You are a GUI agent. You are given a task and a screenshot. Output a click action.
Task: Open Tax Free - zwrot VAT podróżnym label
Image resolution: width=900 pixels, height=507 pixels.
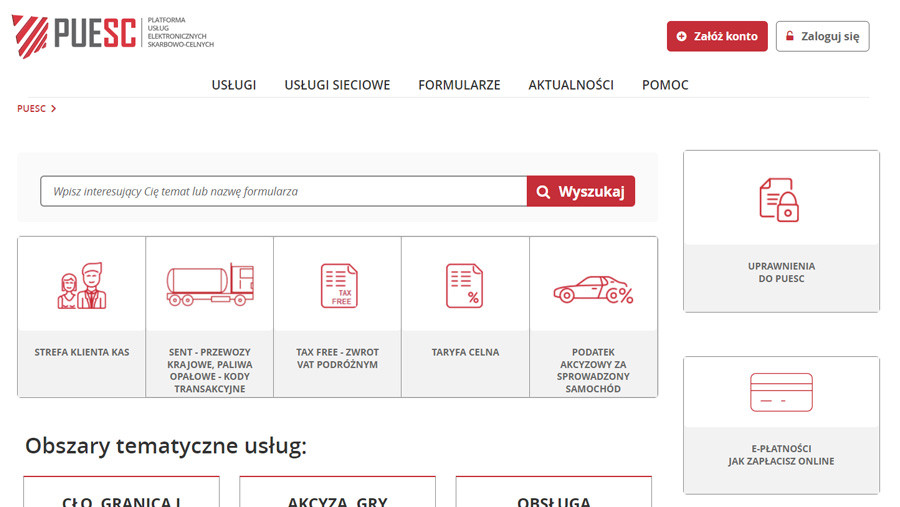click(x=338, y=358)
